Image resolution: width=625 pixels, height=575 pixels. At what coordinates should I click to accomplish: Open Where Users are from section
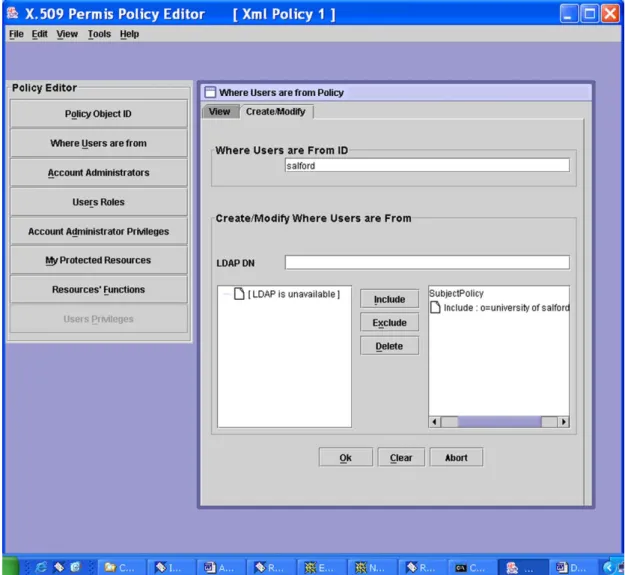coord(98,143)
